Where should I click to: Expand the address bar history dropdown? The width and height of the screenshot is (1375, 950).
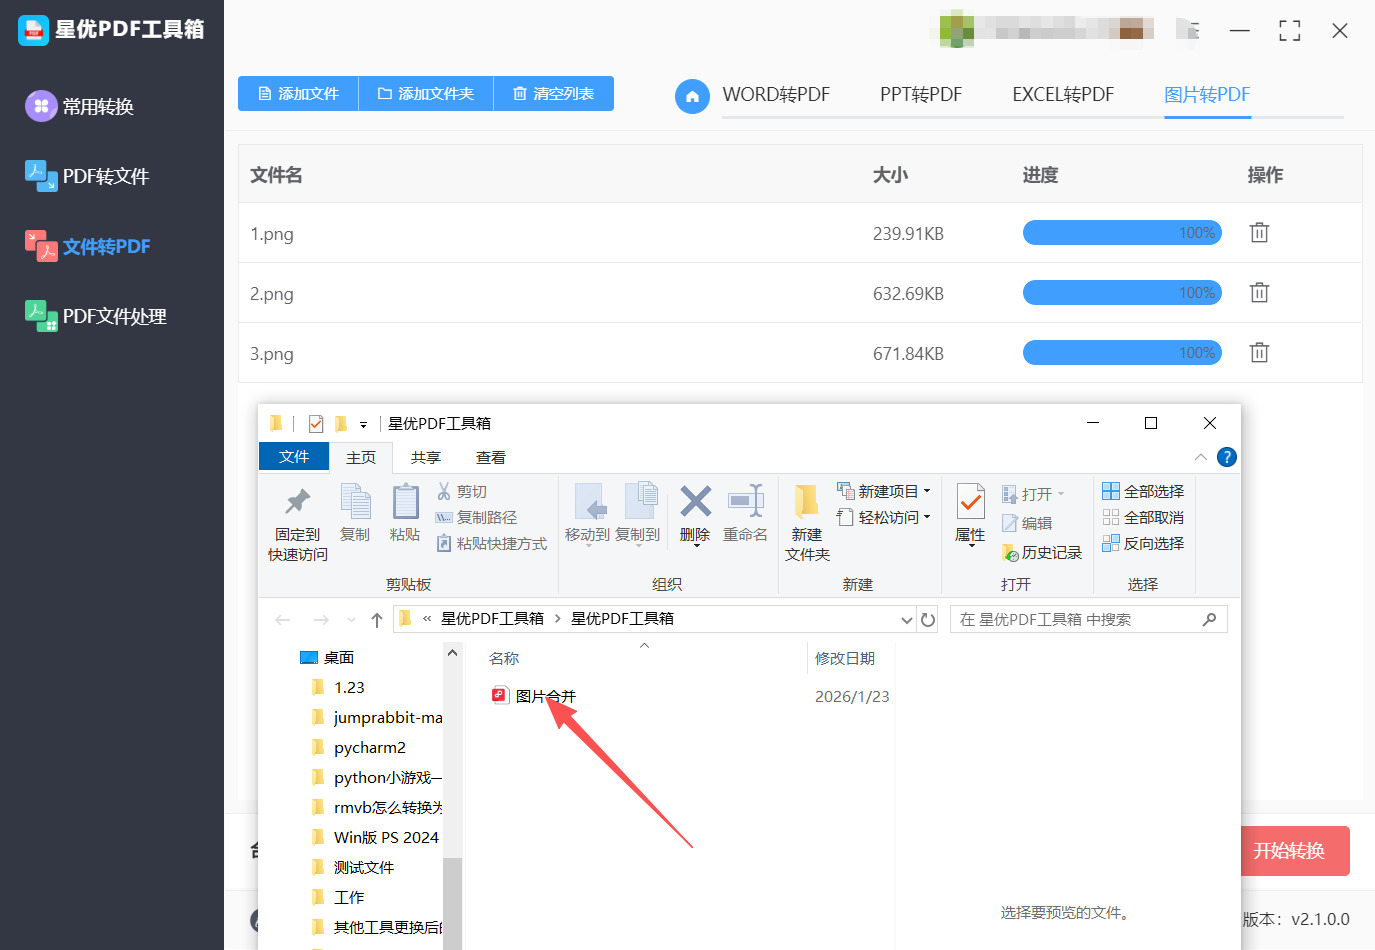point(907,620)
